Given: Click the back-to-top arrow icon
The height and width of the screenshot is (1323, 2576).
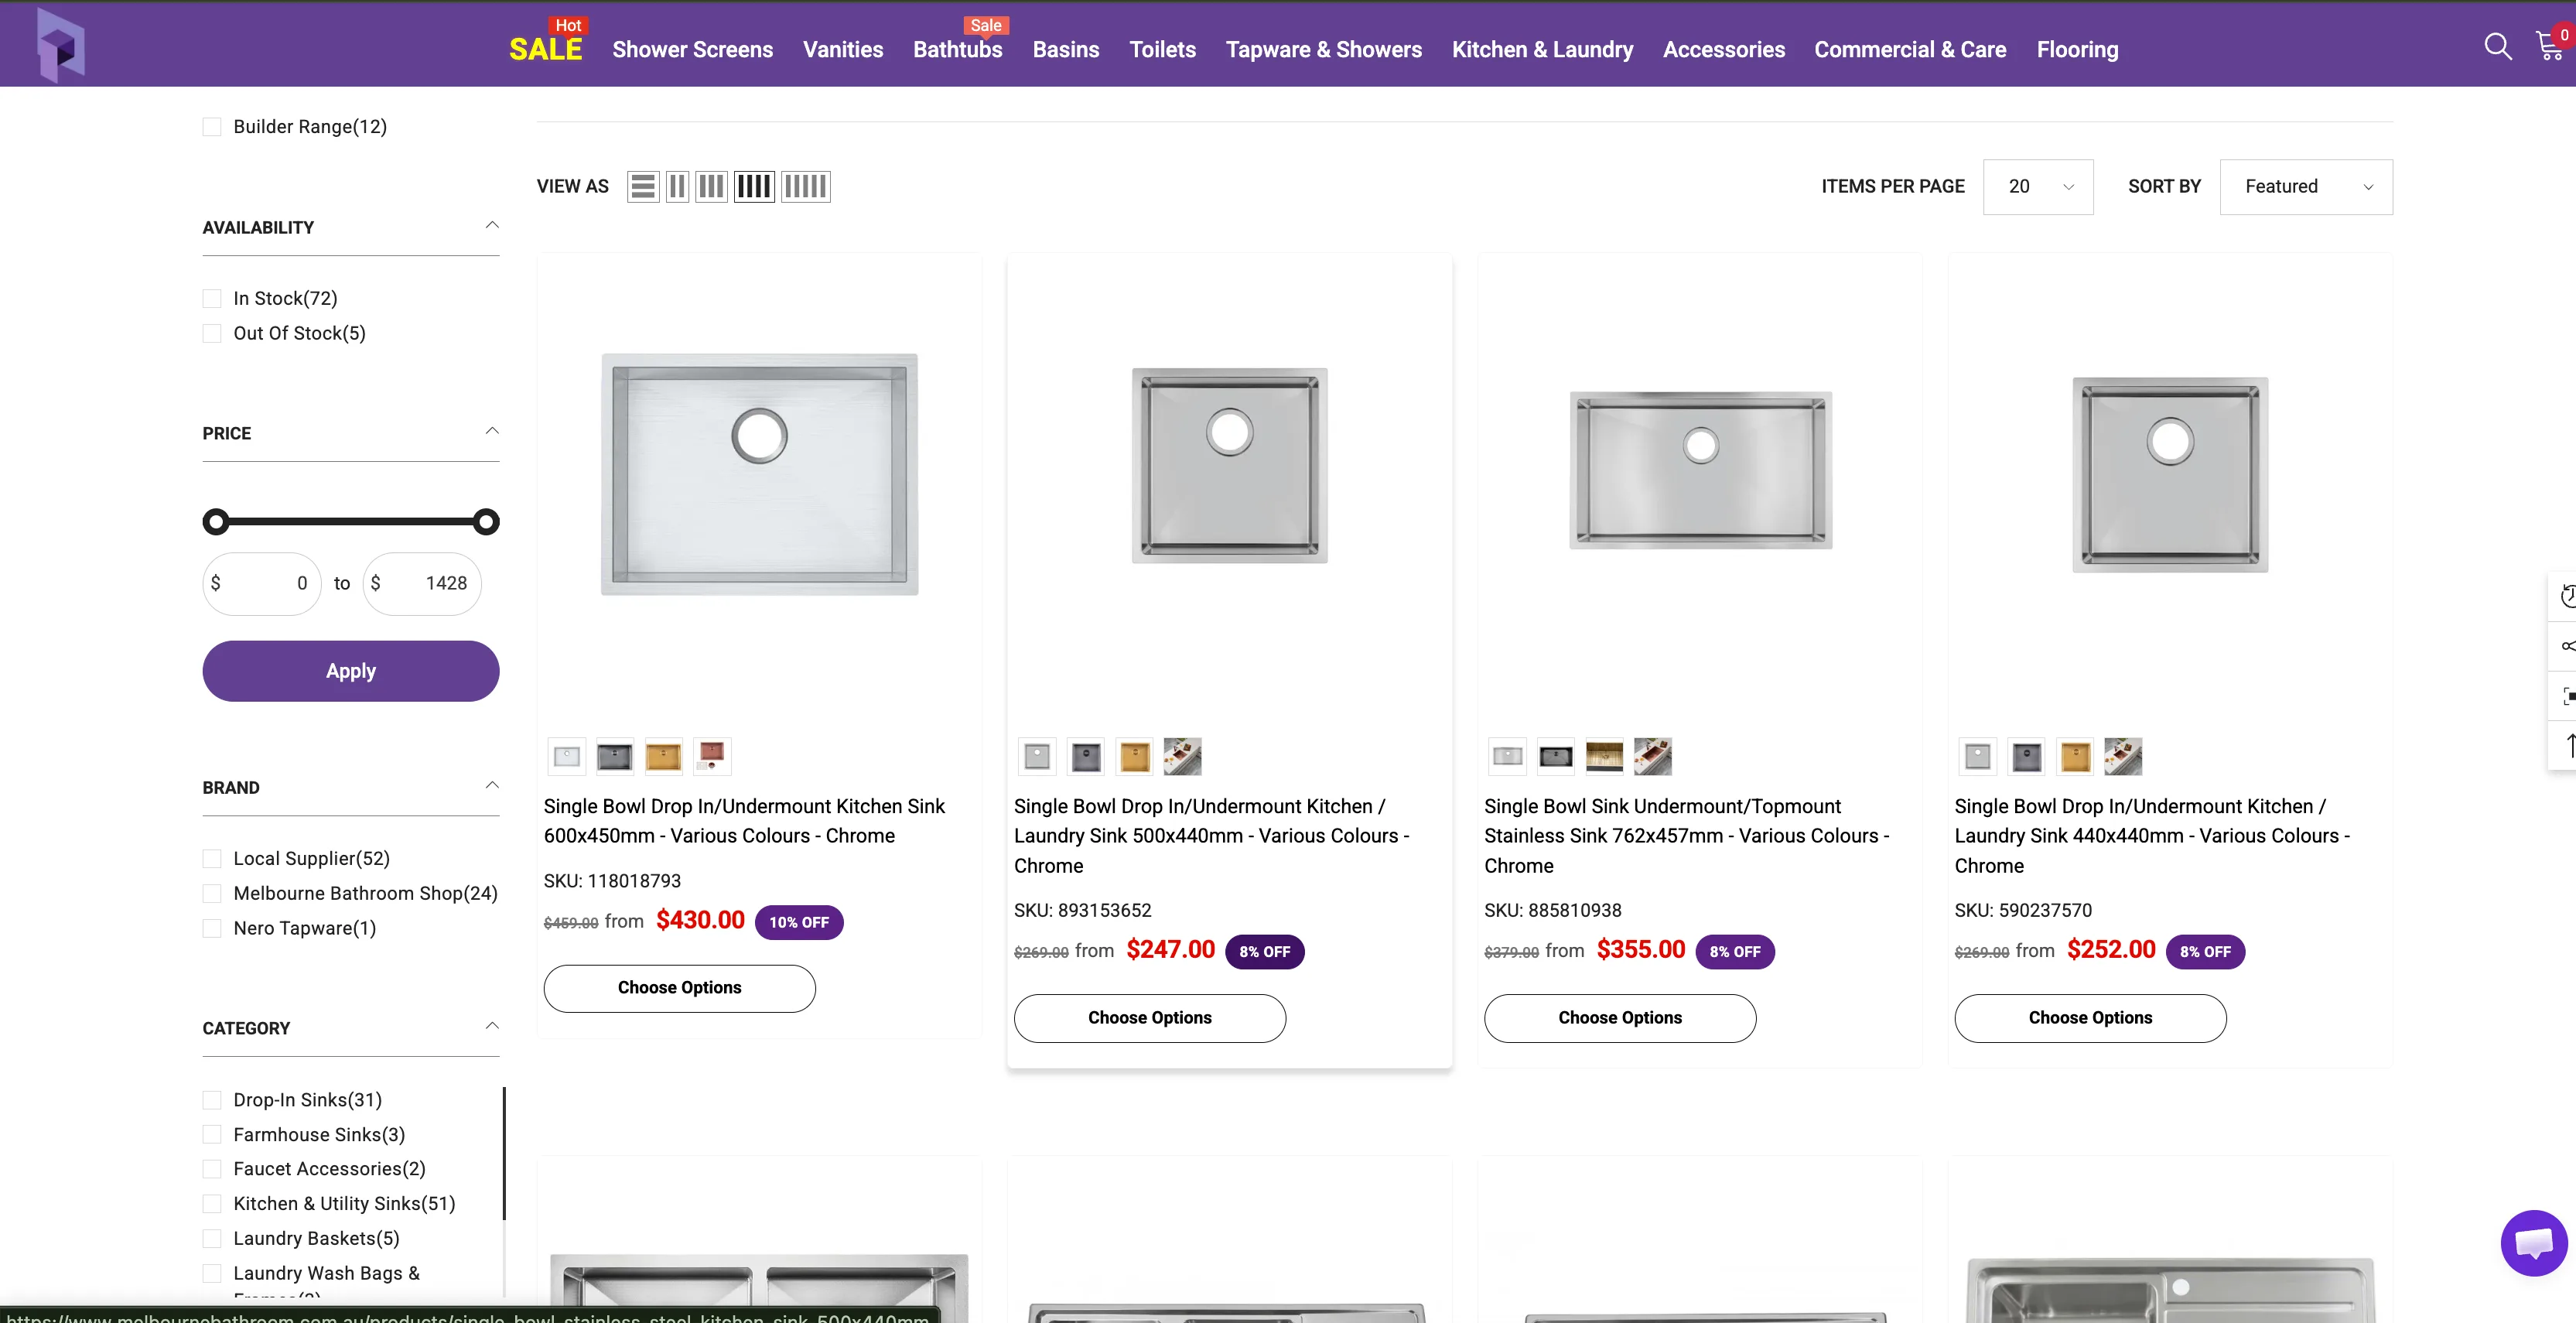Looking at the screenshot, I should pyautogui.click(x=2567, y=745).
